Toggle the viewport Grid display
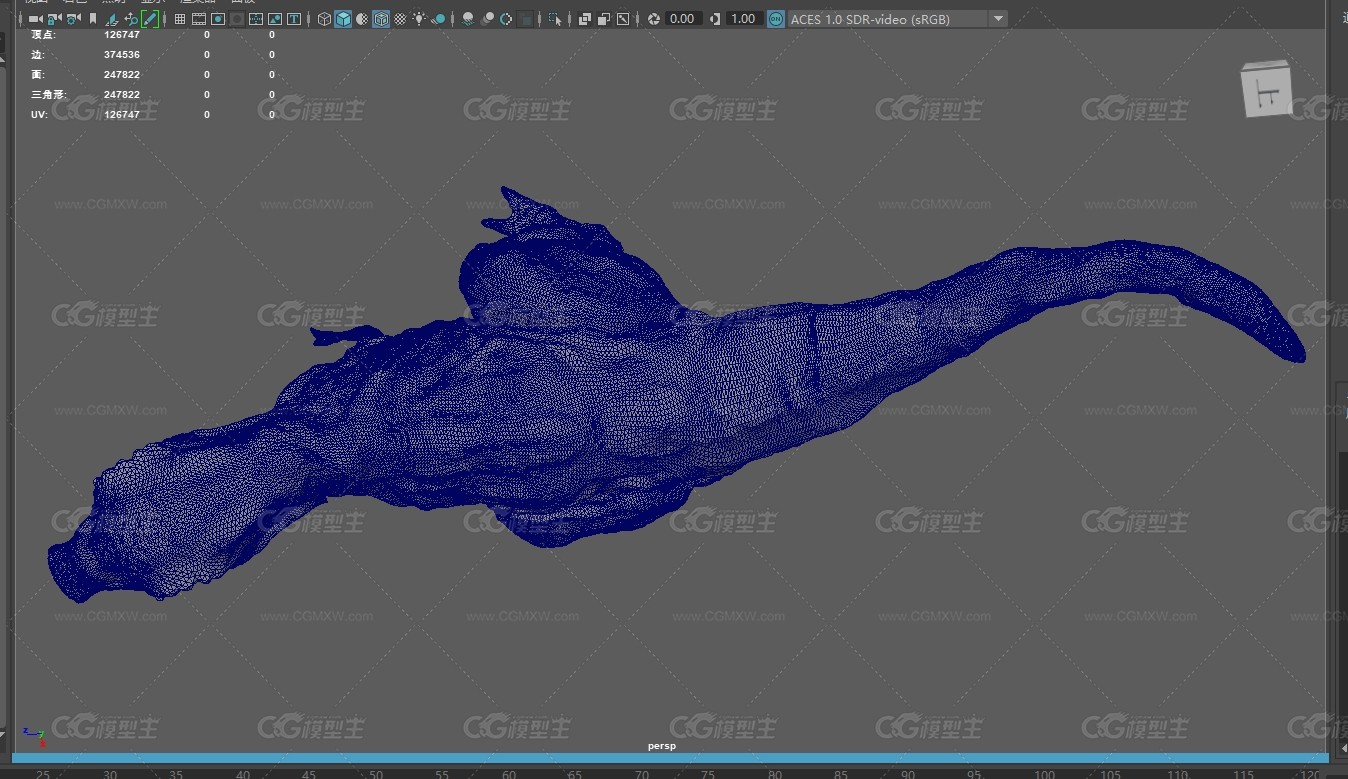The height and width of the screenshot is (779, 1348). 180,19
